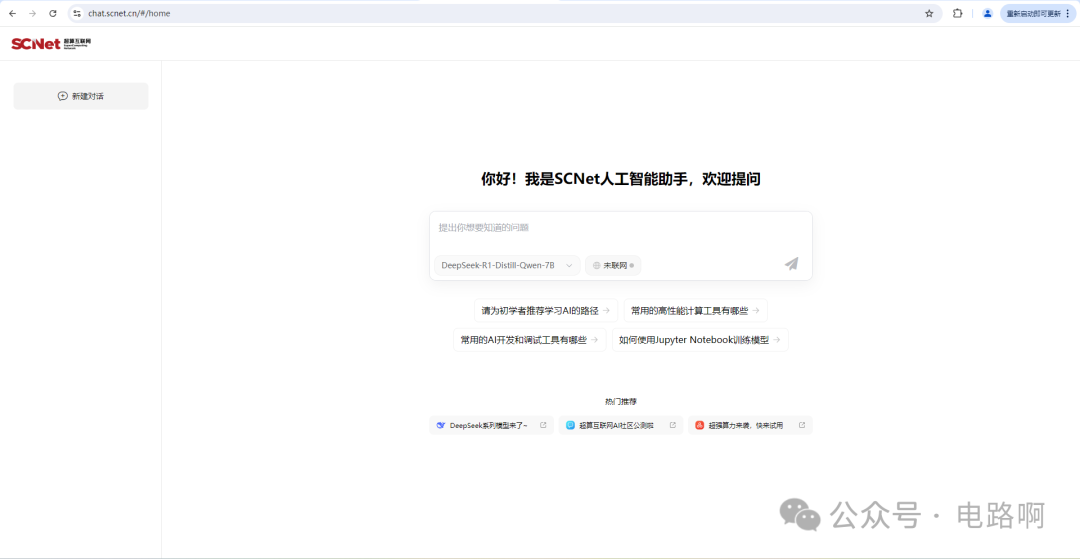Image resolution: width=1080 pixels, height=559 pixels.
Task: Open the Chrome profile avatar icon
Action: (x=987, y=13)
